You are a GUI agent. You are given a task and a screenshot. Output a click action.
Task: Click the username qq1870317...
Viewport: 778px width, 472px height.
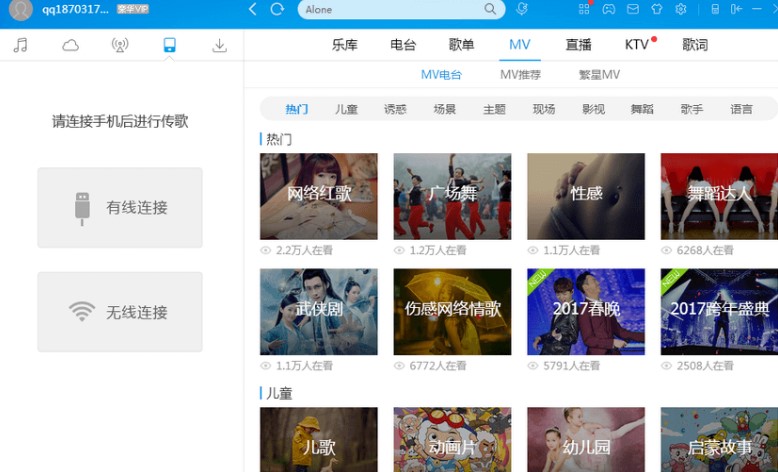75,9
